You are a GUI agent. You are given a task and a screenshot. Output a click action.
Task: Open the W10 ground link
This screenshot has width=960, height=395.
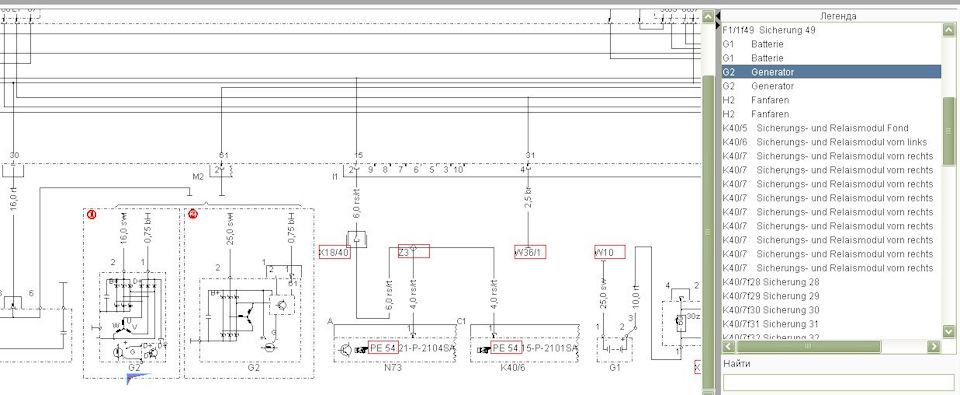click(x=610, y=252)
